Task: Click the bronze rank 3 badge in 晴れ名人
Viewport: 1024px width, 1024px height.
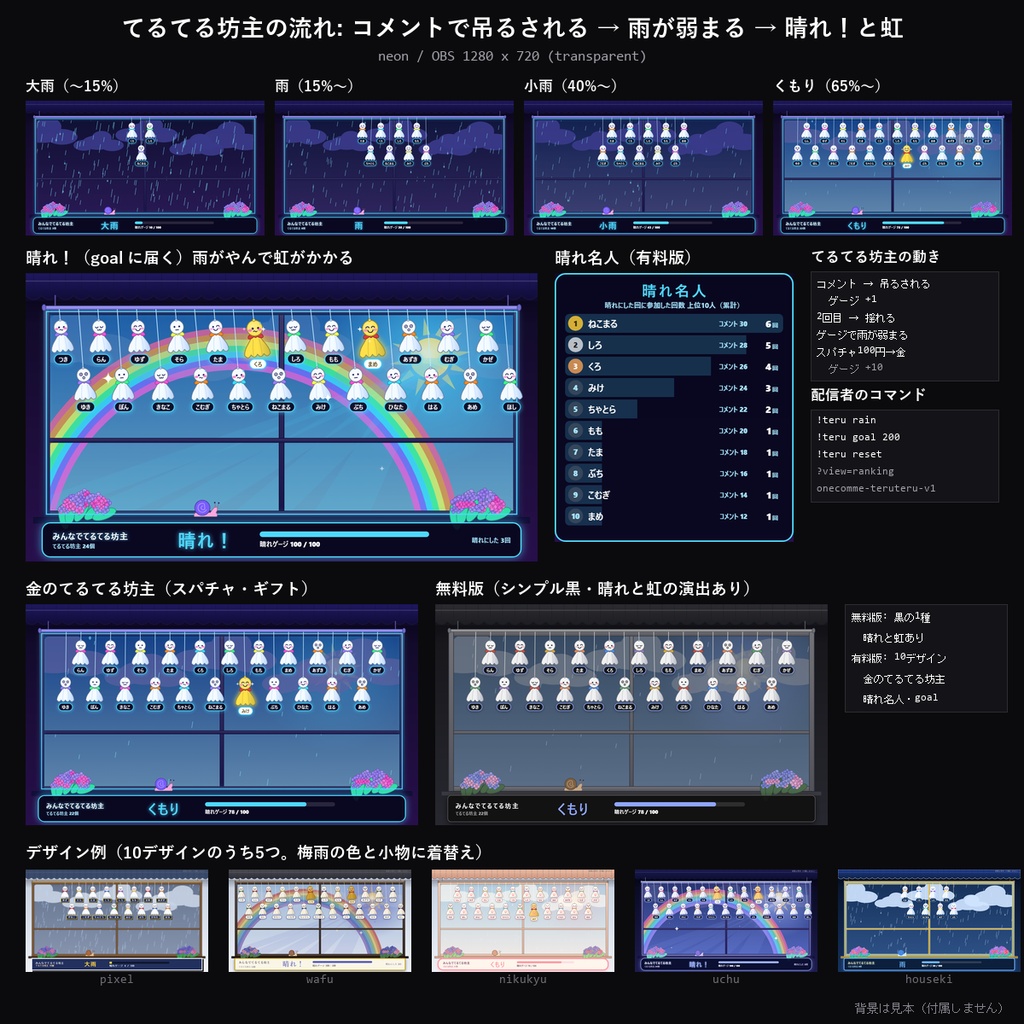Action: (x=575, y=366)
